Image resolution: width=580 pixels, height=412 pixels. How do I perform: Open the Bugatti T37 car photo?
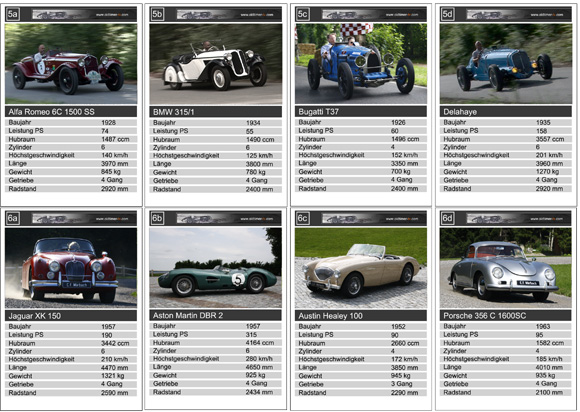[361, 64]
